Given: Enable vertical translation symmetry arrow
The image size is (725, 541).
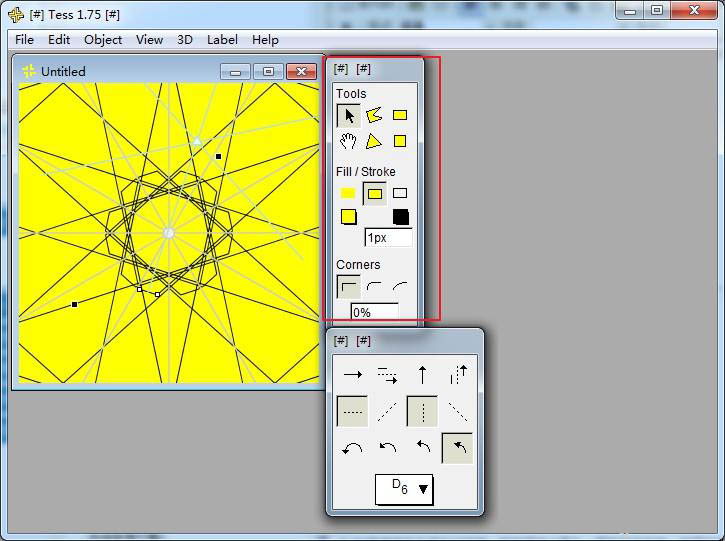Looking at the screenshot, I should [x=422, y=375].
